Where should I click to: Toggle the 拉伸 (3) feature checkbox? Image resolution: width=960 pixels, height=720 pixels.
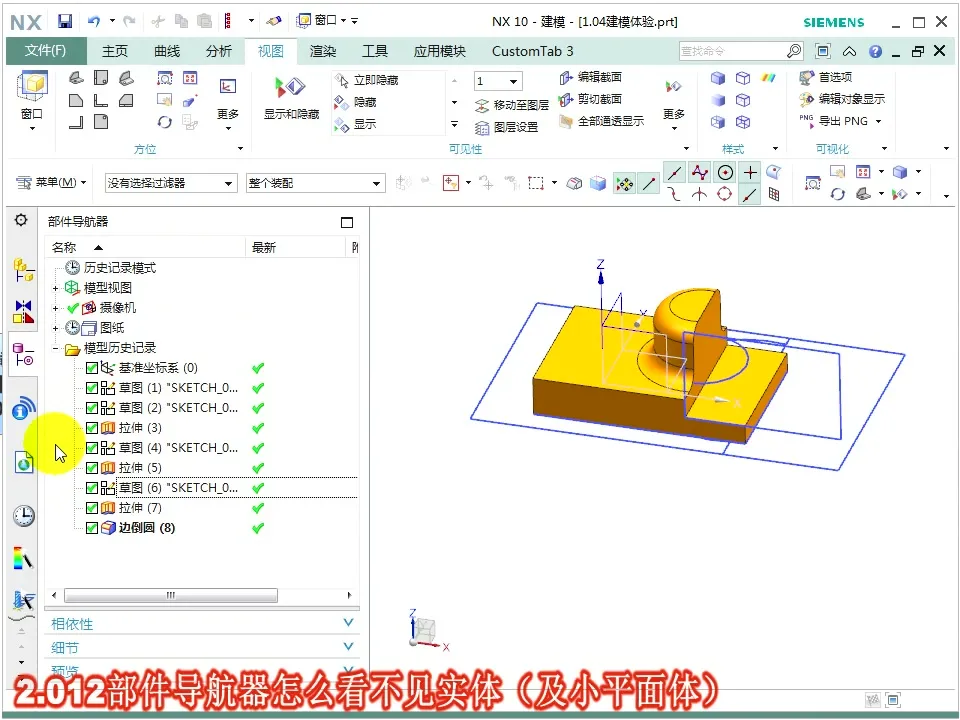coord(92,428)
